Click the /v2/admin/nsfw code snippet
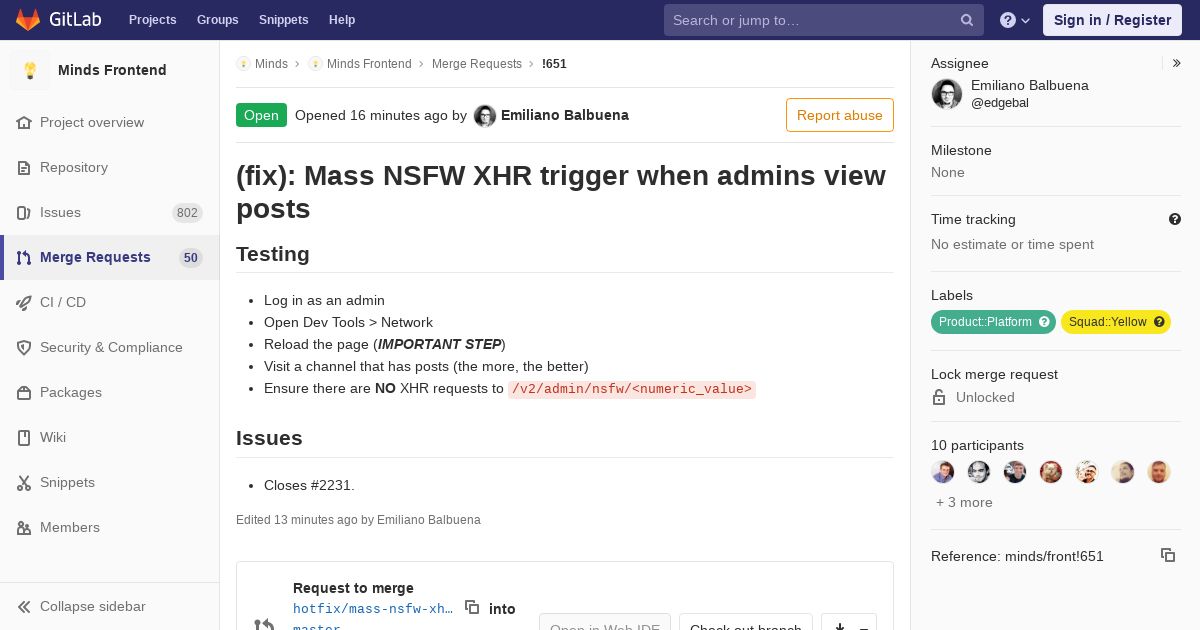 pos(632,389)
